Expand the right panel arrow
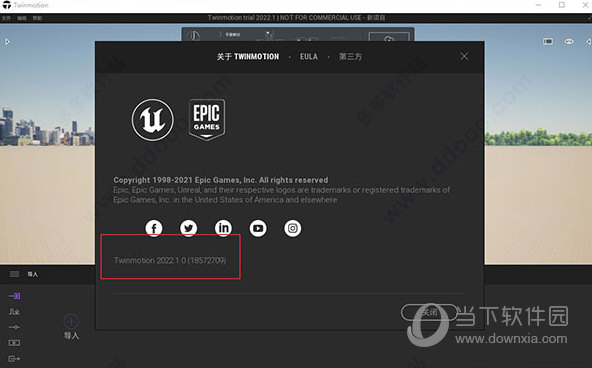Image resolution: width=592 pixels, height=368 pixels. pyautogui.click(x=589, y=42)
